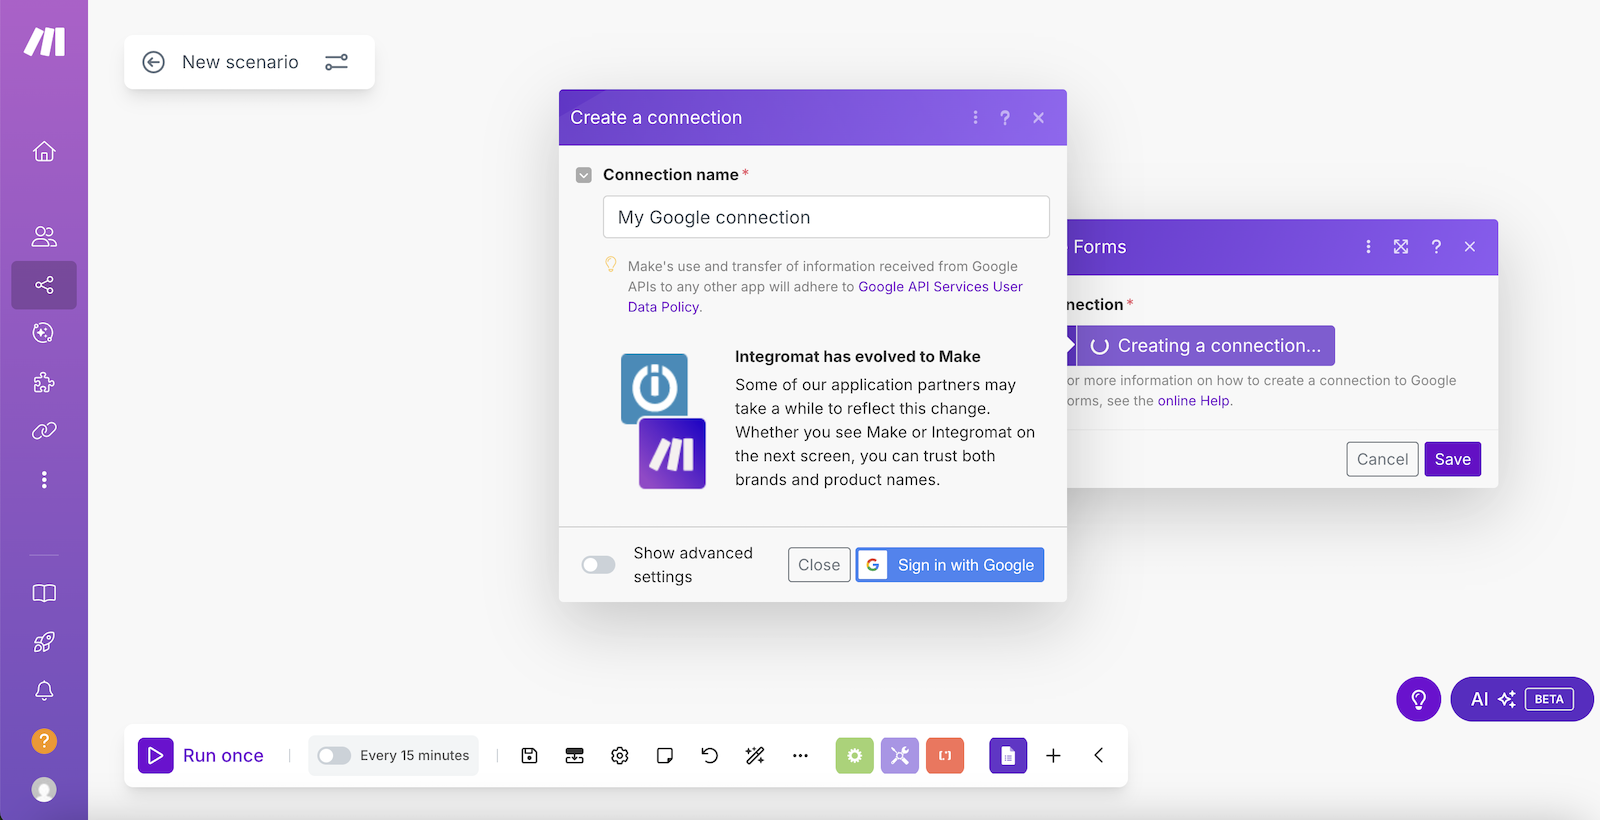This screenshot has height=820, width=1600.
Task: Open the More ellipsis in left sidebar
Action: tap(44, 480)
